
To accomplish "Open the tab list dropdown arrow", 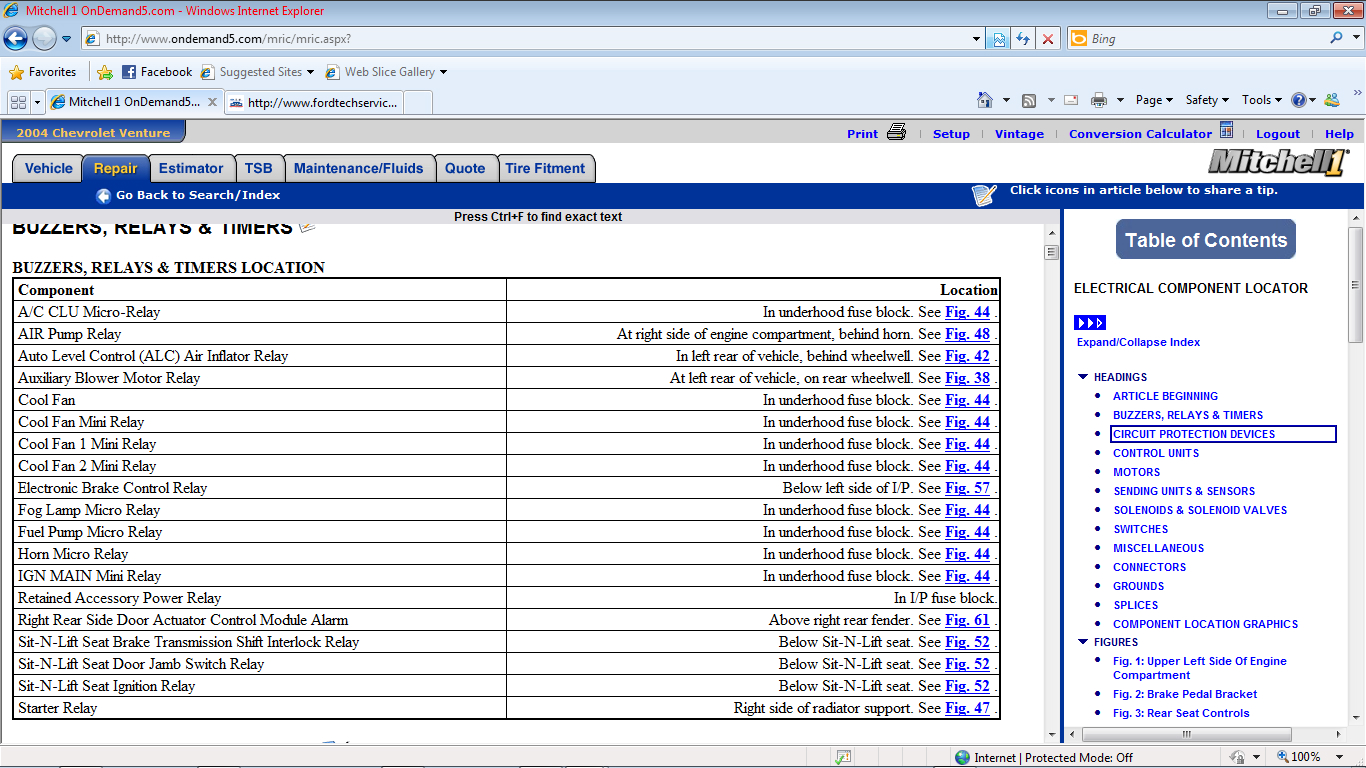I will click(x=38, y=102).
